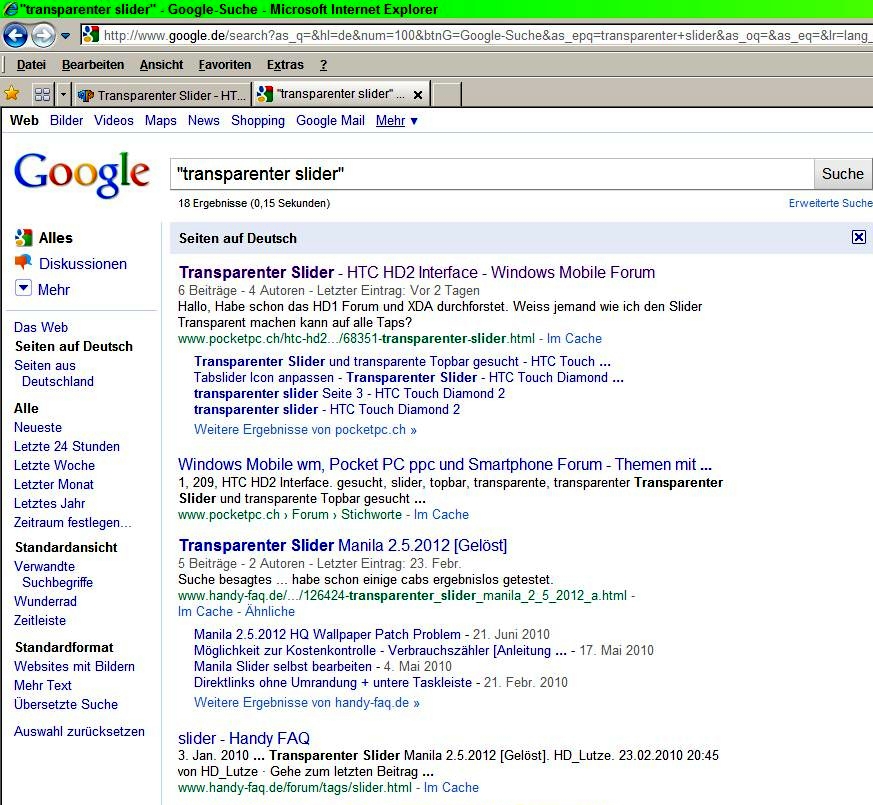Viewport: 873px width, 805px height.
Task: Select the Diskussionen filter icon
Action: 23,262
